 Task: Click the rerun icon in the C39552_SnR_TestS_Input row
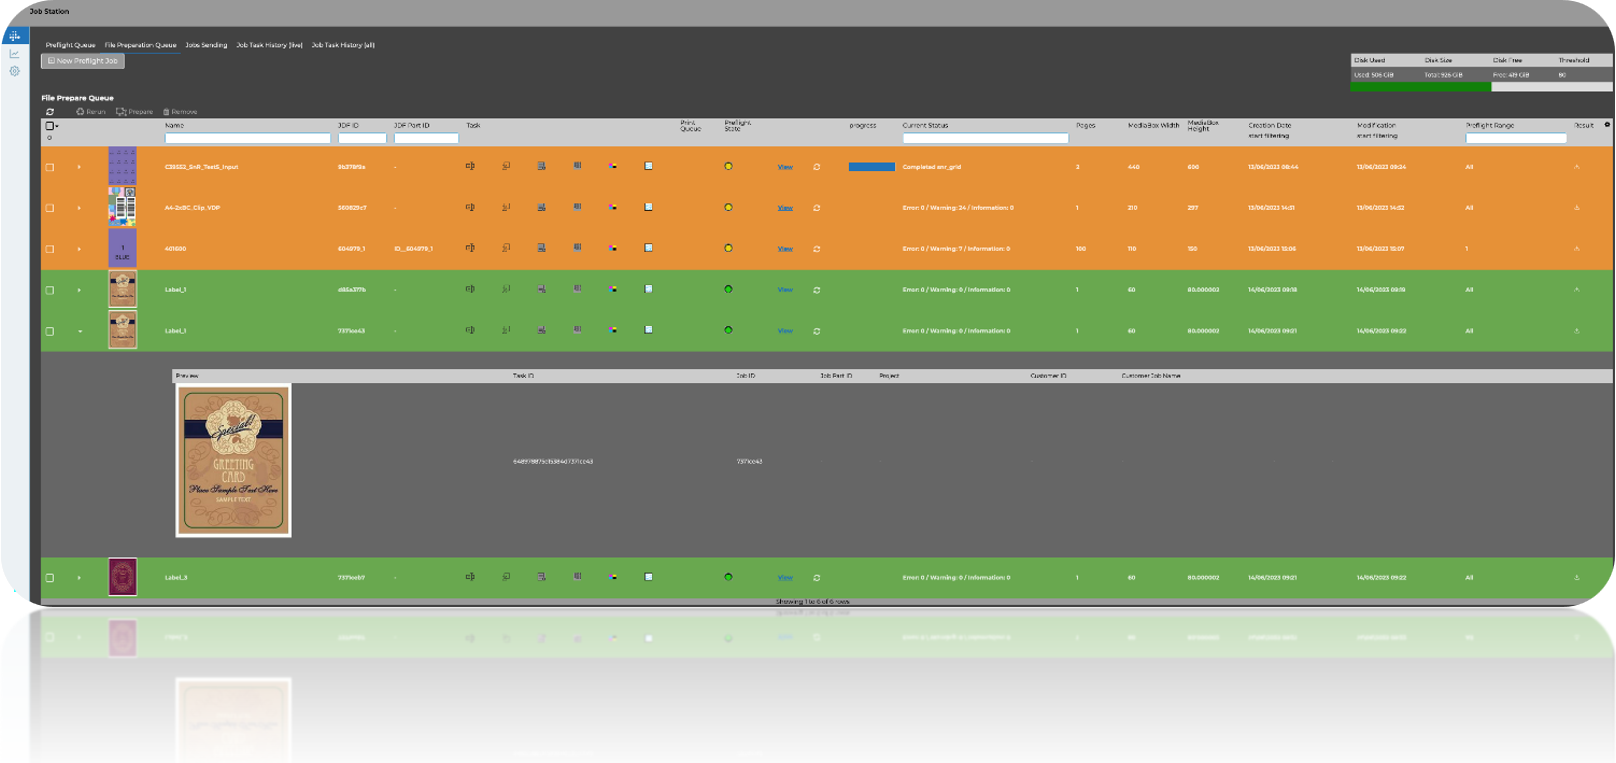click(x=817, y=167)
